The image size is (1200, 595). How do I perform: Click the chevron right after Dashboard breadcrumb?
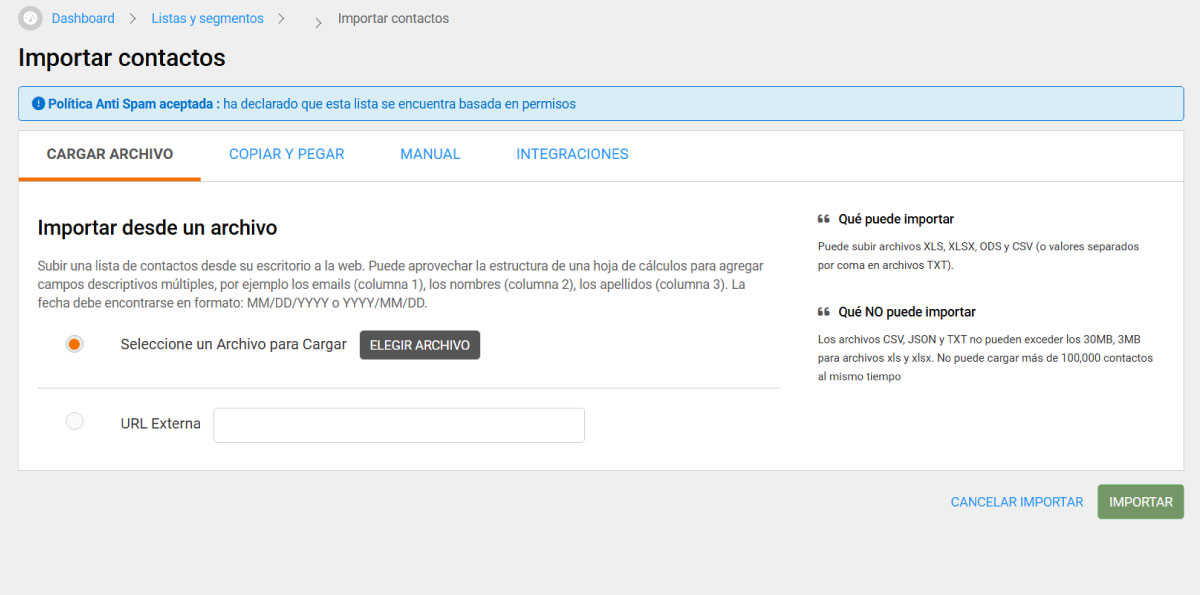click(x=133, y=19)
